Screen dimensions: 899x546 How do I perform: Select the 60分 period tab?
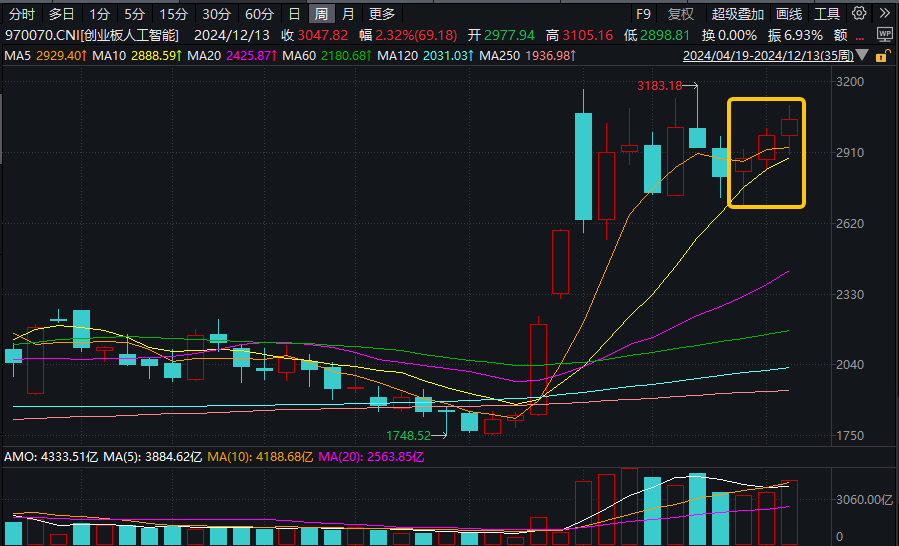coord(259,14)
